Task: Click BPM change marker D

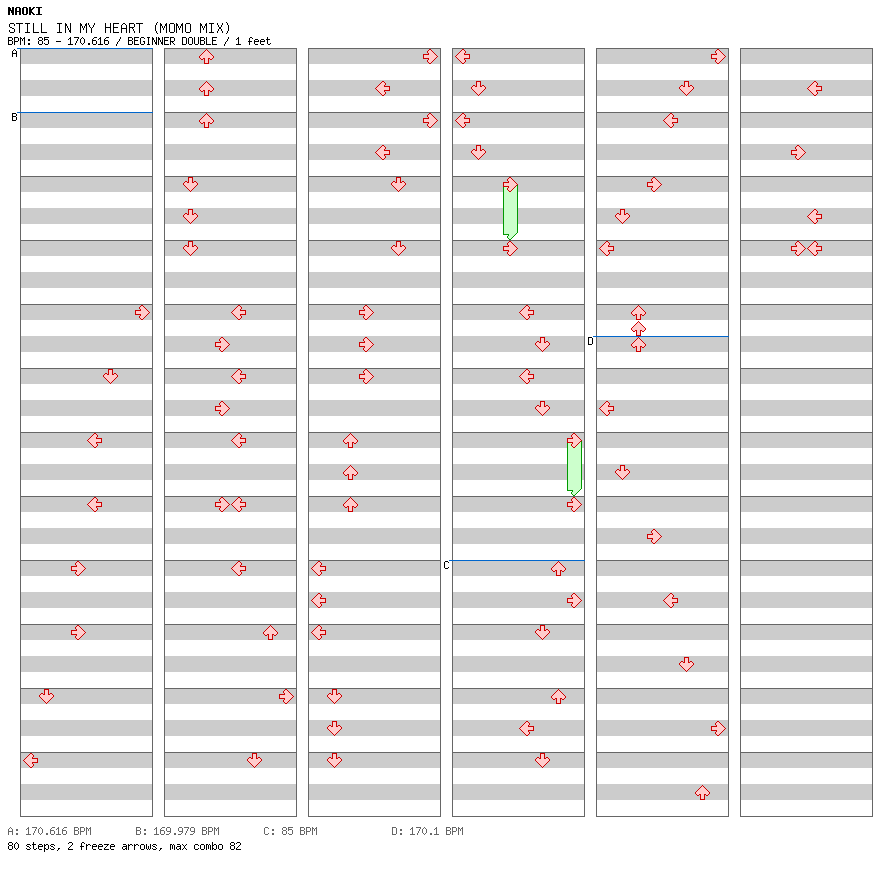Action: (x=590, y=341)
